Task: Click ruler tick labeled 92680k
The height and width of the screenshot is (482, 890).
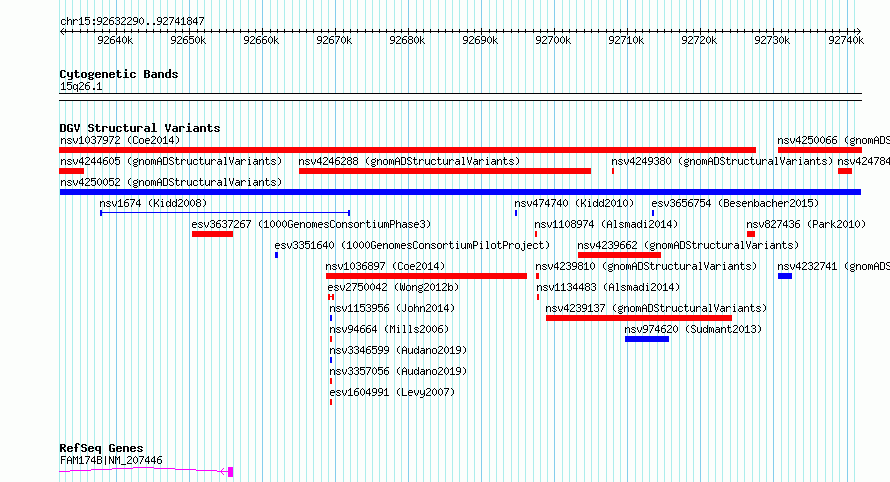Action: [x=407, y=40]
